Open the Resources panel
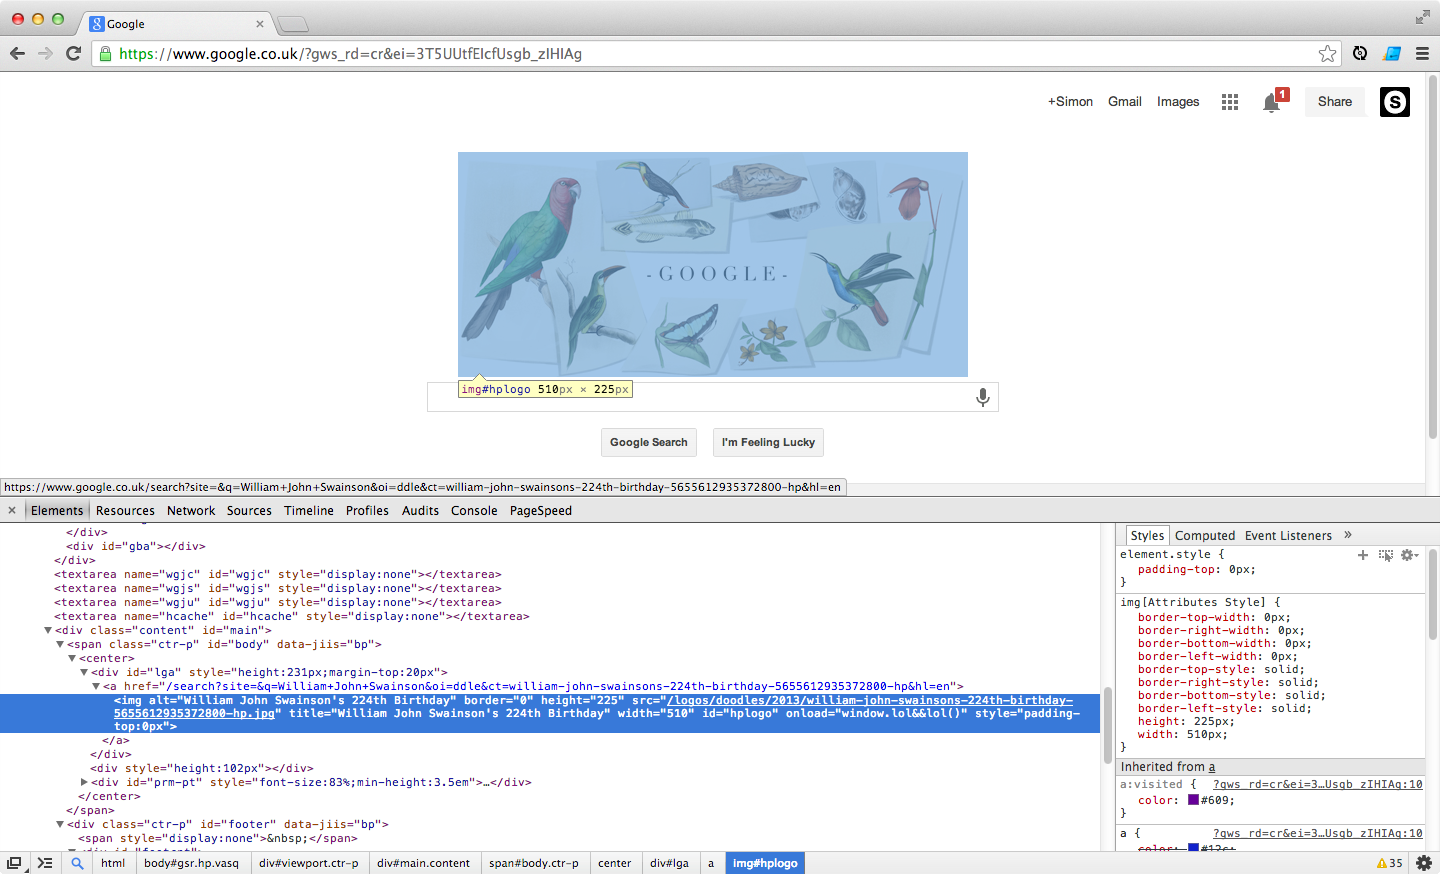The width and height of the screenshot is (1440, 874). coord(125,510)
